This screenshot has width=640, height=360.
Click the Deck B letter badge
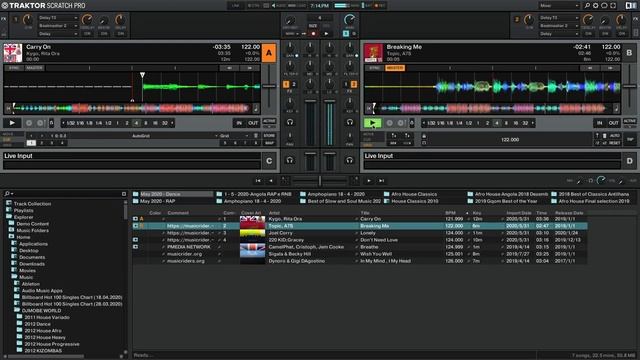coord(629,53)
